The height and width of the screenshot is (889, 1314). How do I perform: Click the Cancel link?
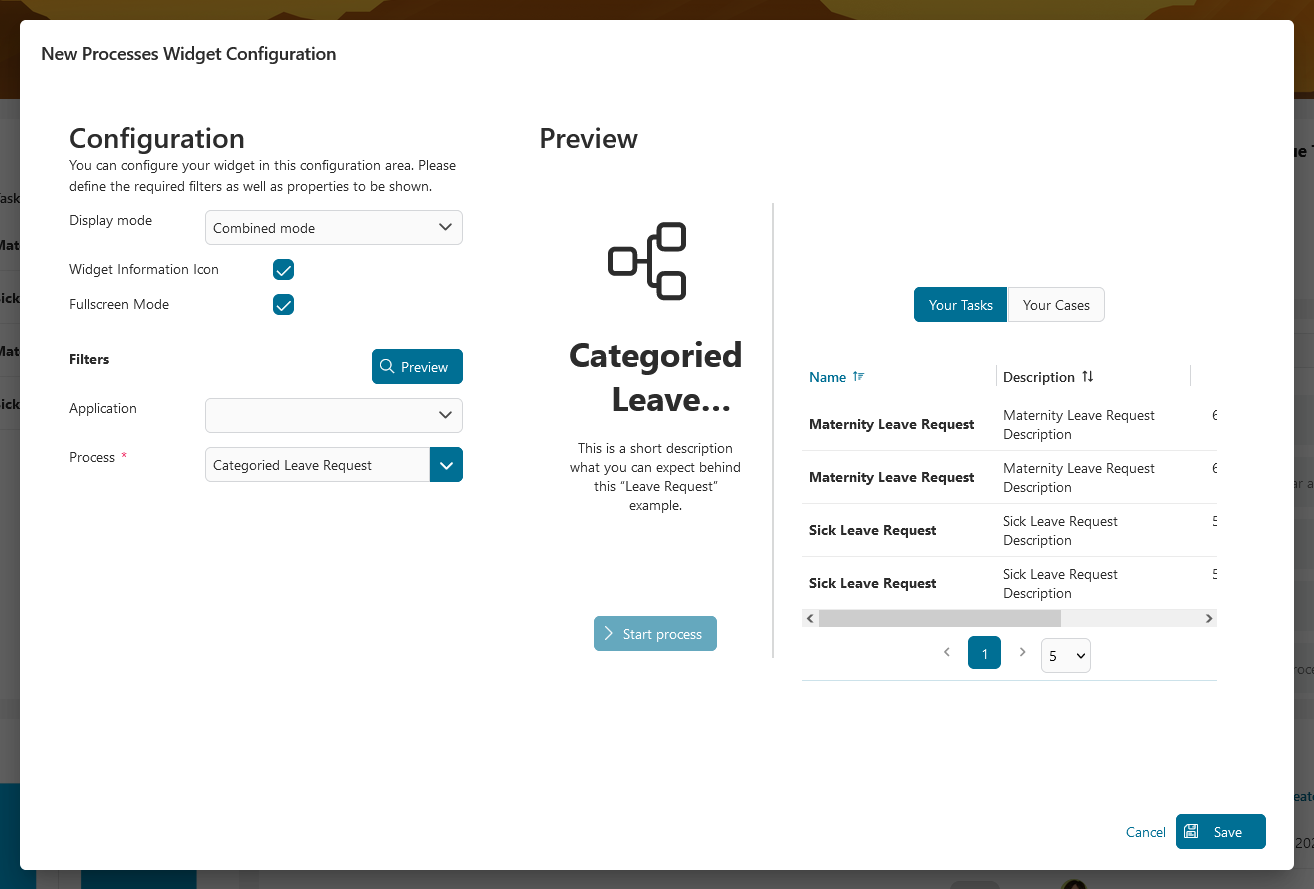1145,832
